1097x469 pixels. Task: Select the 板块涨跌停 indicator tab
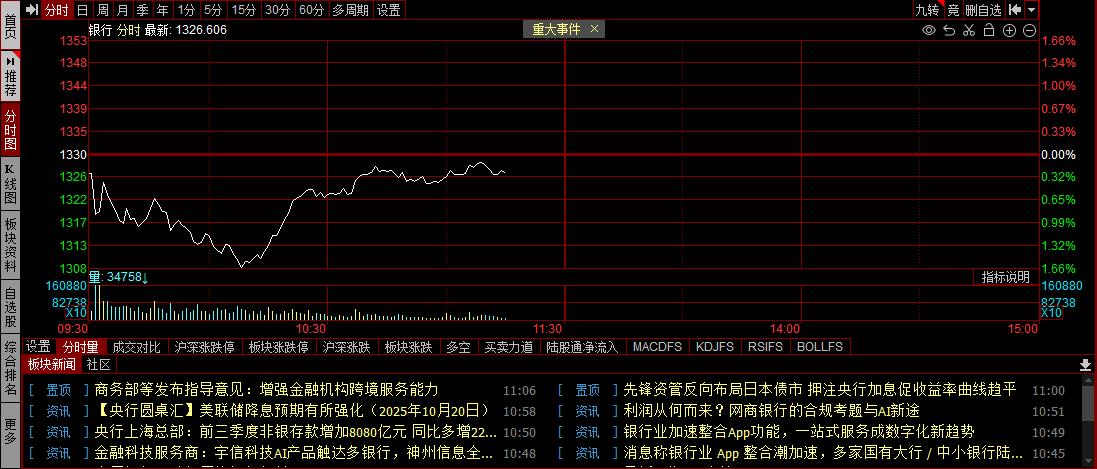point(278,346)
